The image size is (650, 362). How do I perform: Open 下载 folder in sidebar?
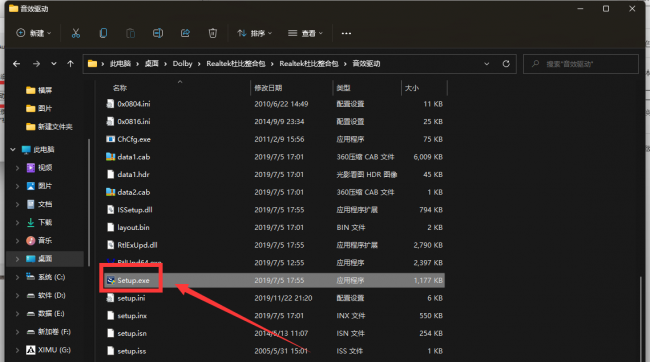click(x=45, y=222)
